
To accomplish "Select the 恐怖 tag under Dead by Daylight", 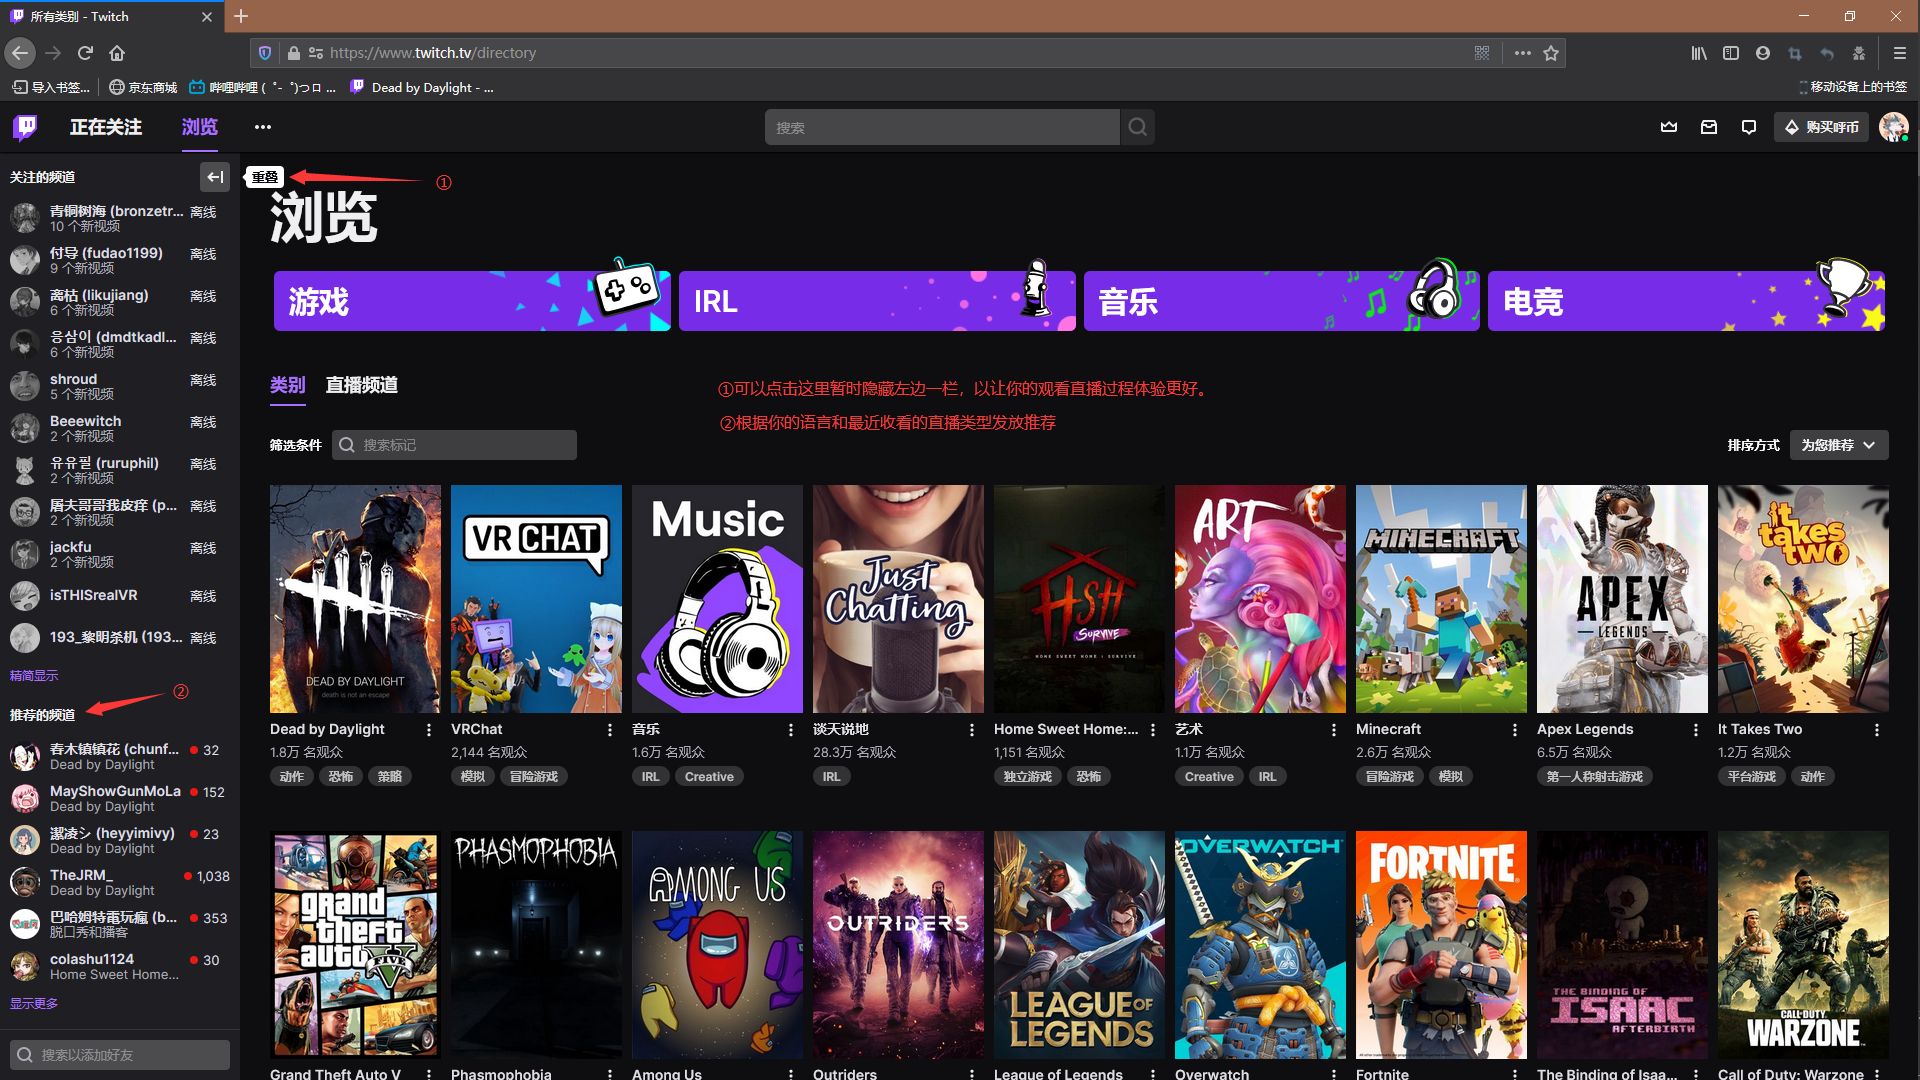I will pyautogui.click(x=340, y=777).
